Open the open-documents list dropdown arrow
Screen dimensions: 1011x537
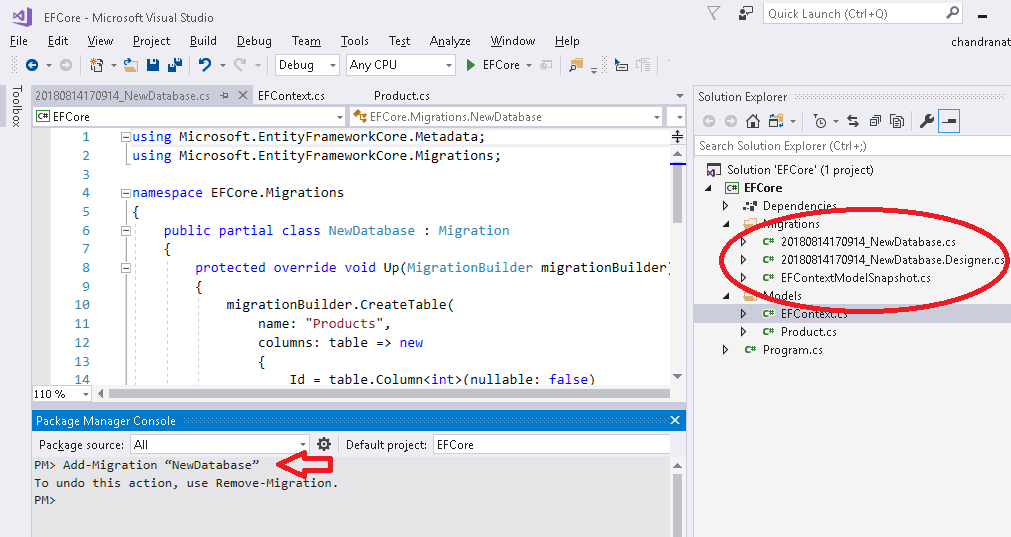[679, 95]
